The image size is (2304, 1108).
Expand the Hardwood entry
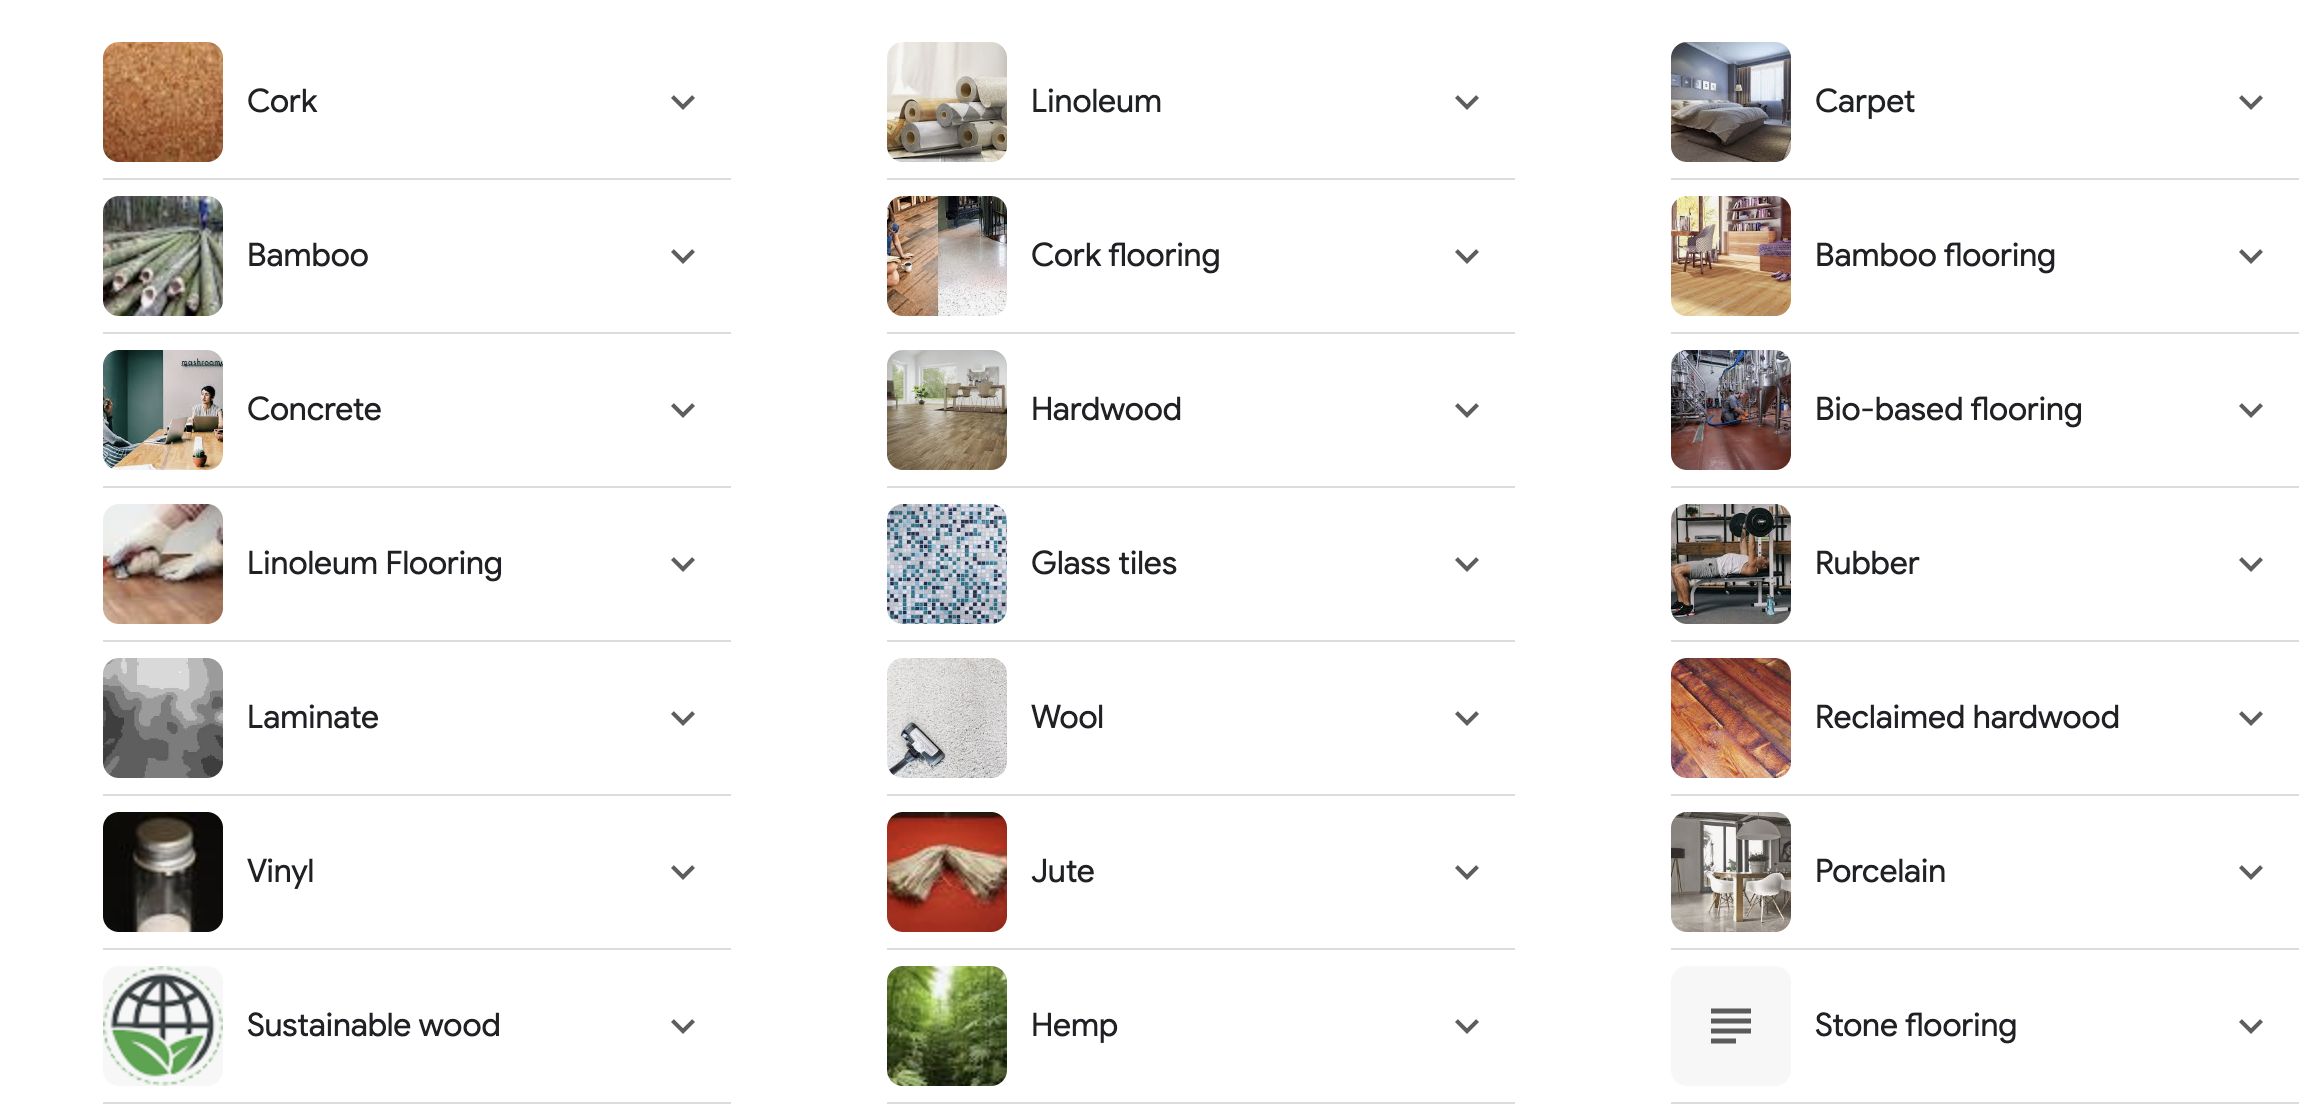pos(1467,410)
